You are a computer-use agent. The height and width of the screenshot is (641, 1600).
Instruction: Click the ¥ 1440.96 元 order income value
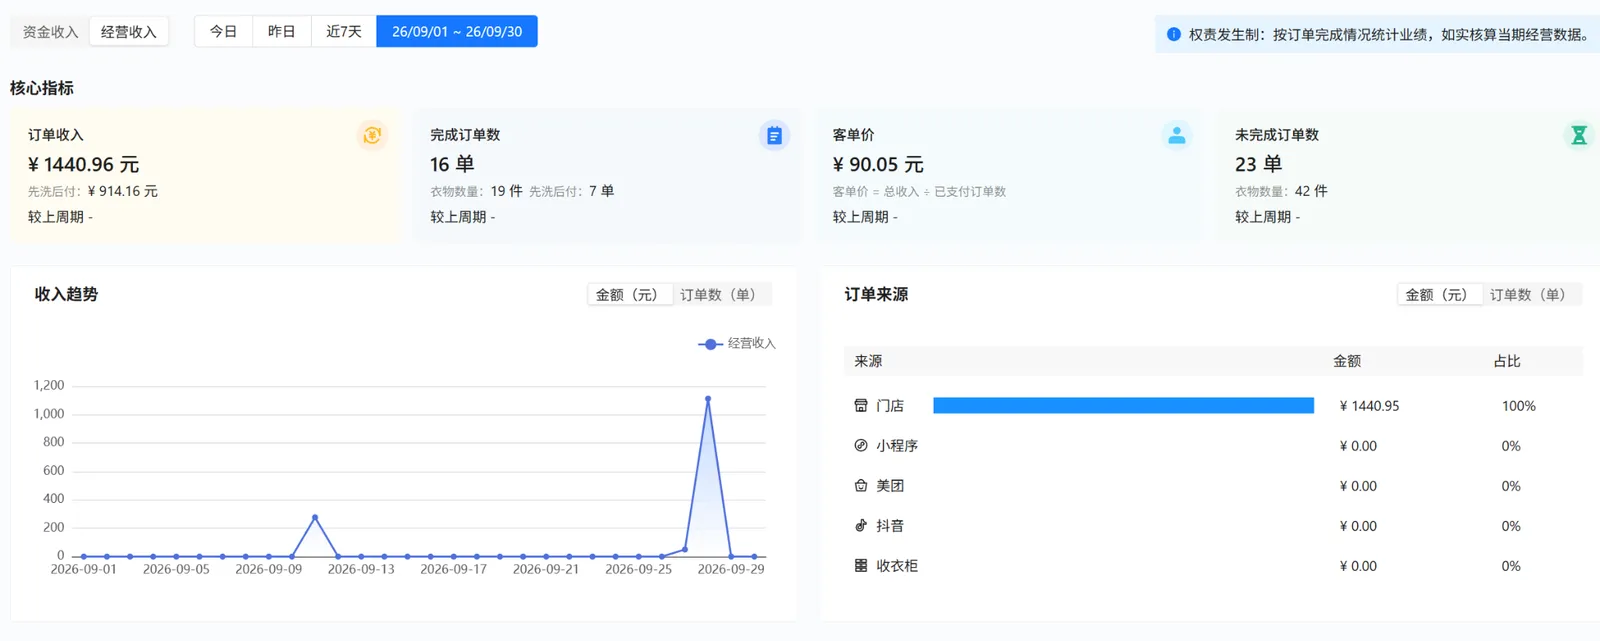pos(84,164)
